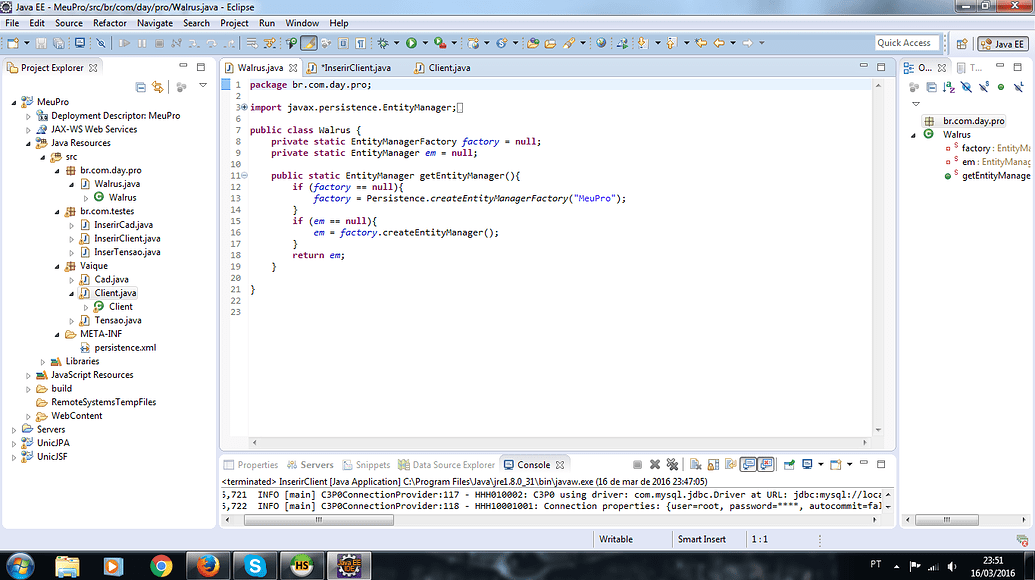Click the New file wizard icon
The image size is (1035, 580).
[12, 43]
